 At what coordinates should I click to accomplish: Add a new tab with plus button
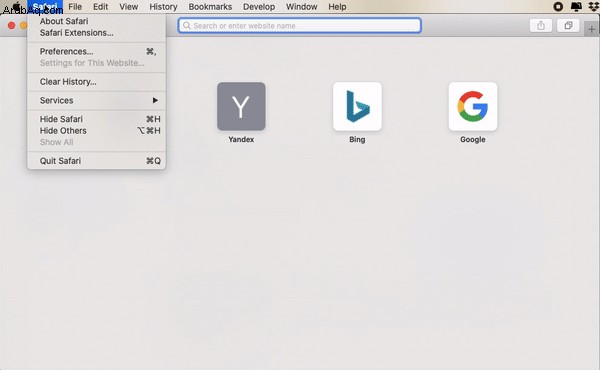592,29
